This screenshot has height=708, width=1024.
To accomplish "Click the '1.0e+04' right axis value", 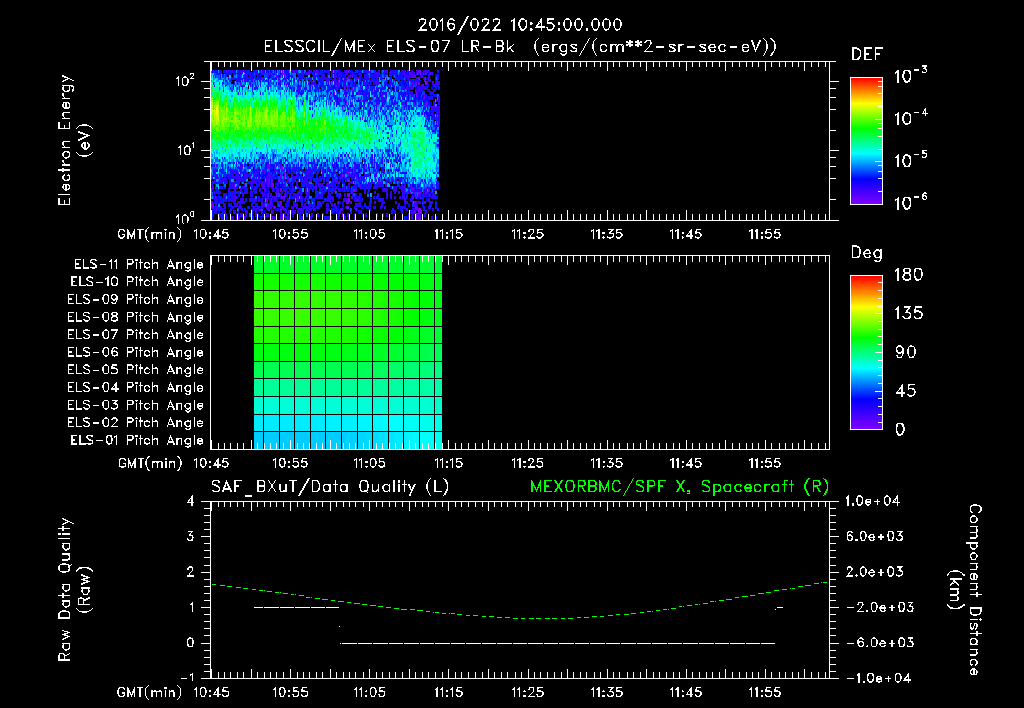I will click(x=872, y=502).
